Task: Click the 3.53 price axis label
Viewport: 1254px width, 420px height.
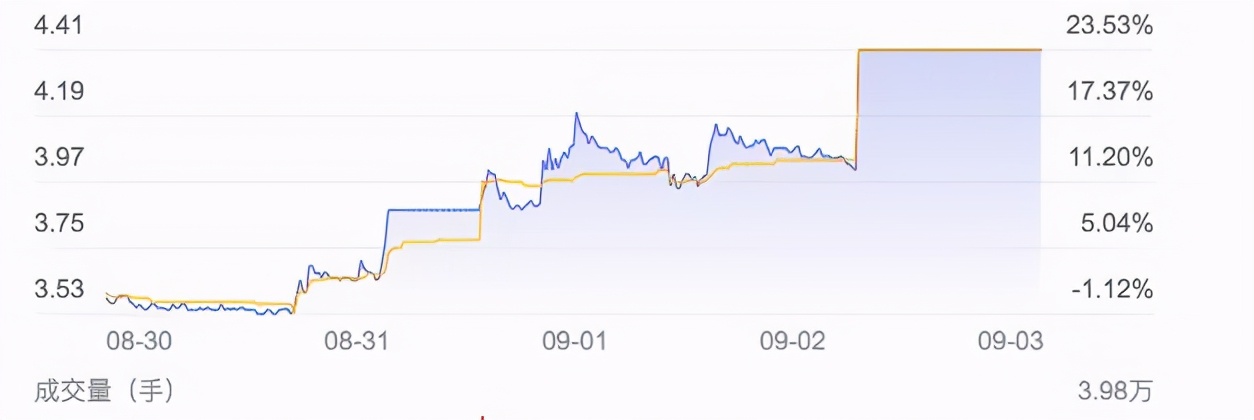Action: 59,290
